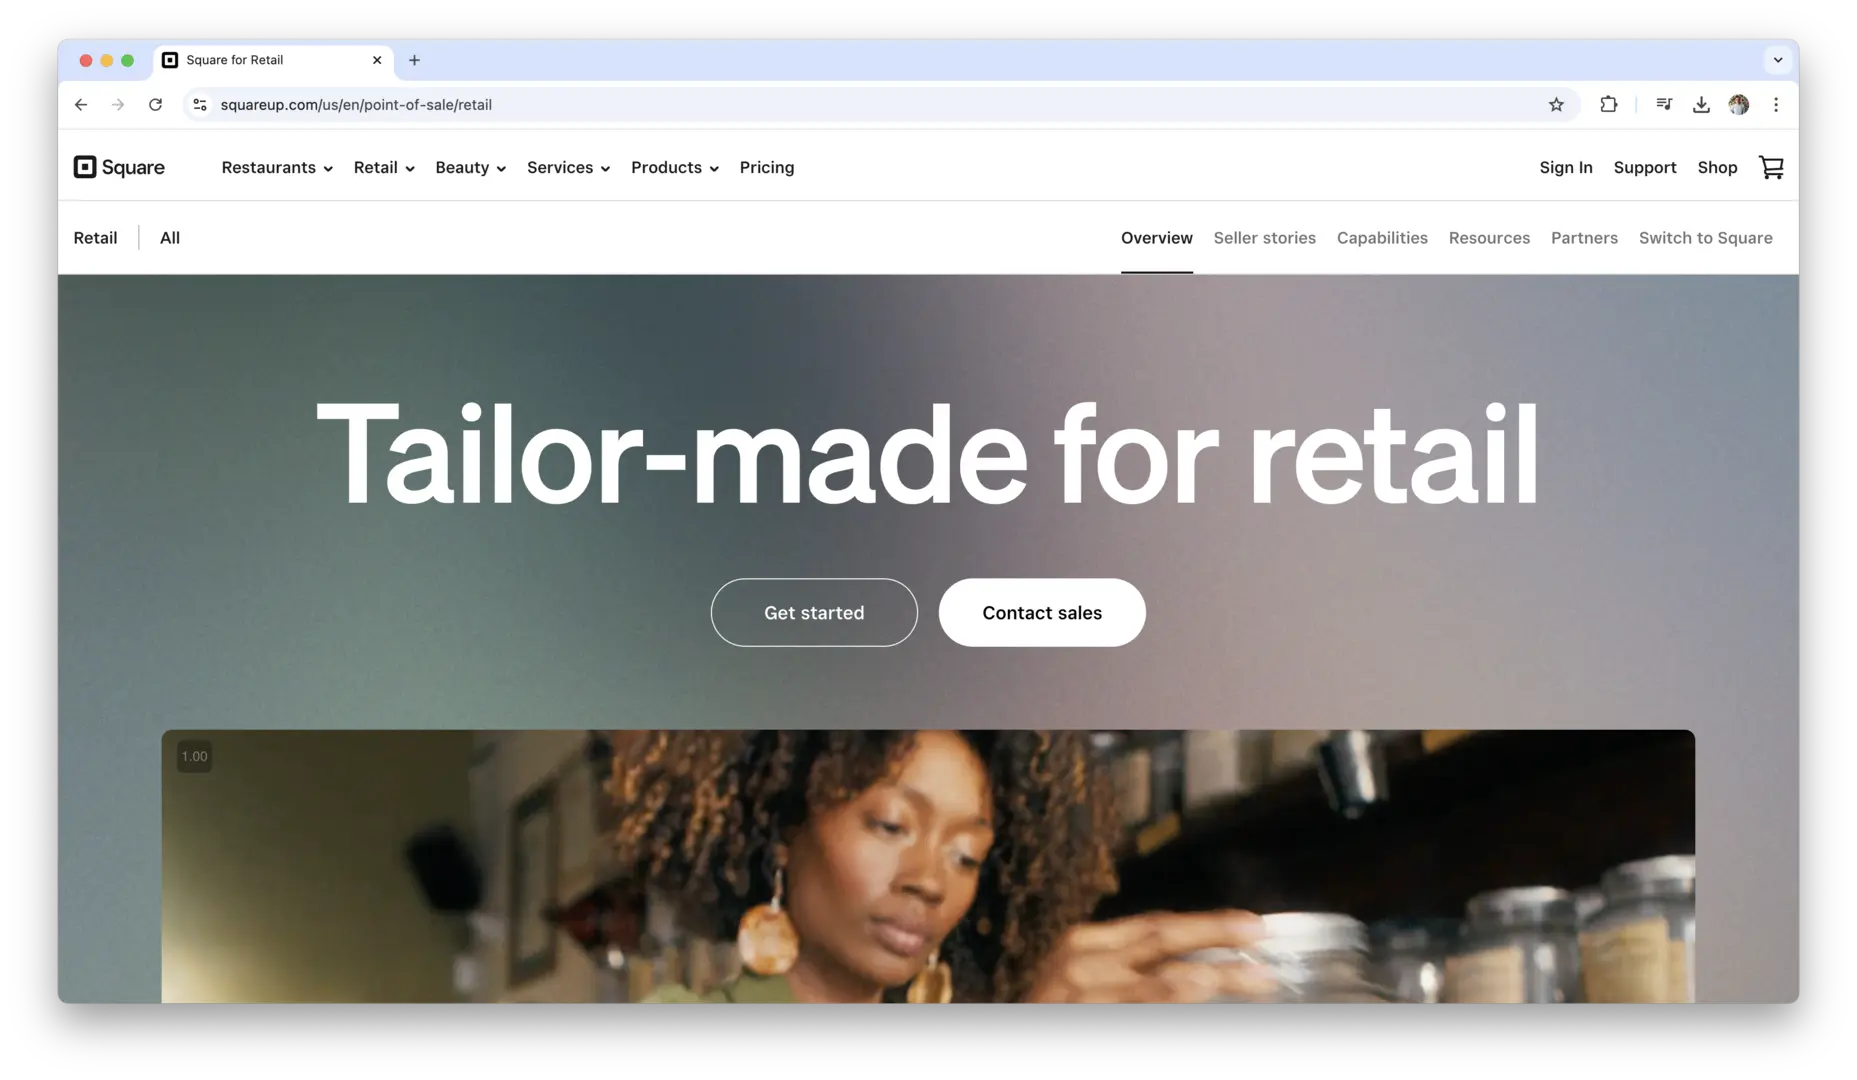Open new tab with plus button
This screenshot has width=1857, height=1080.
tap(414, 60)
